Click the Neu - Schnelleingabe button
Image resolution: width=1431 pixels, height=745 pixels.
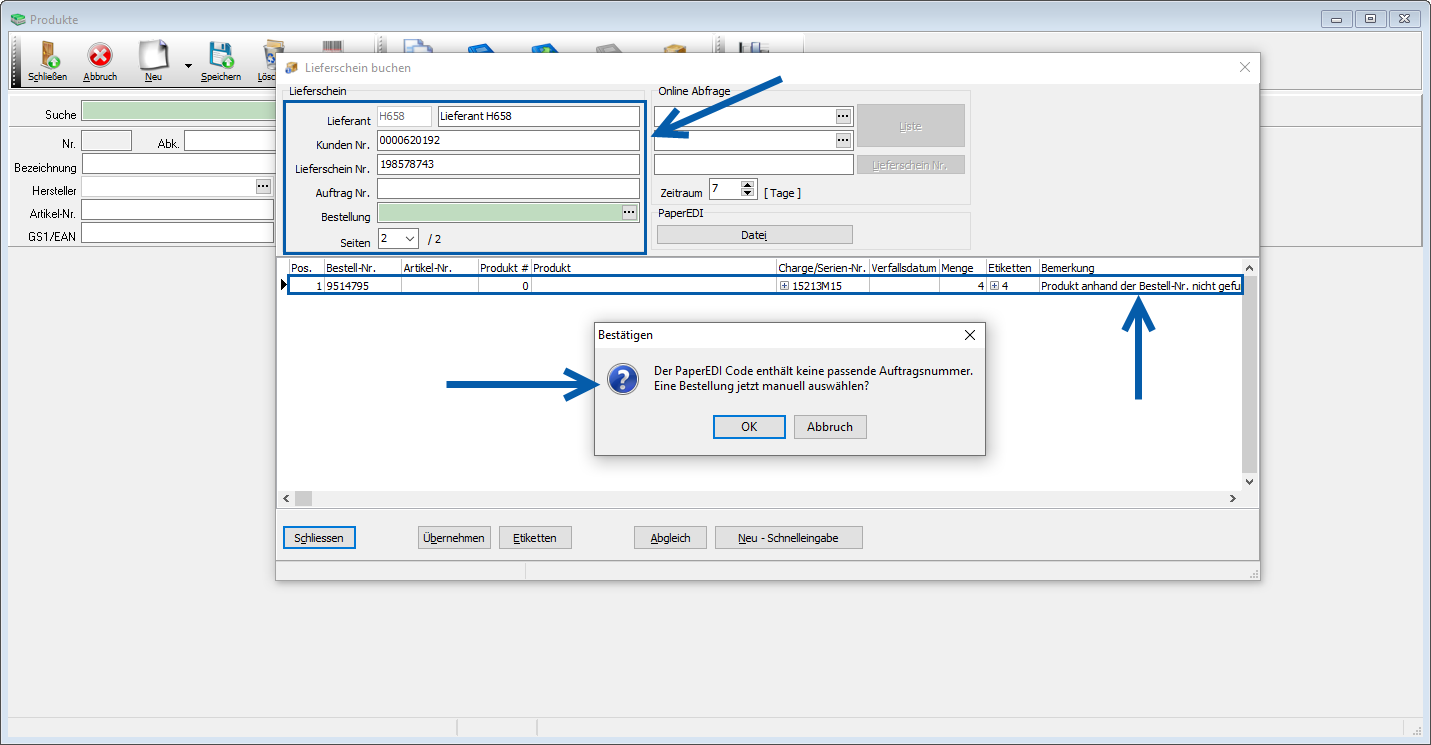point(788,538)
